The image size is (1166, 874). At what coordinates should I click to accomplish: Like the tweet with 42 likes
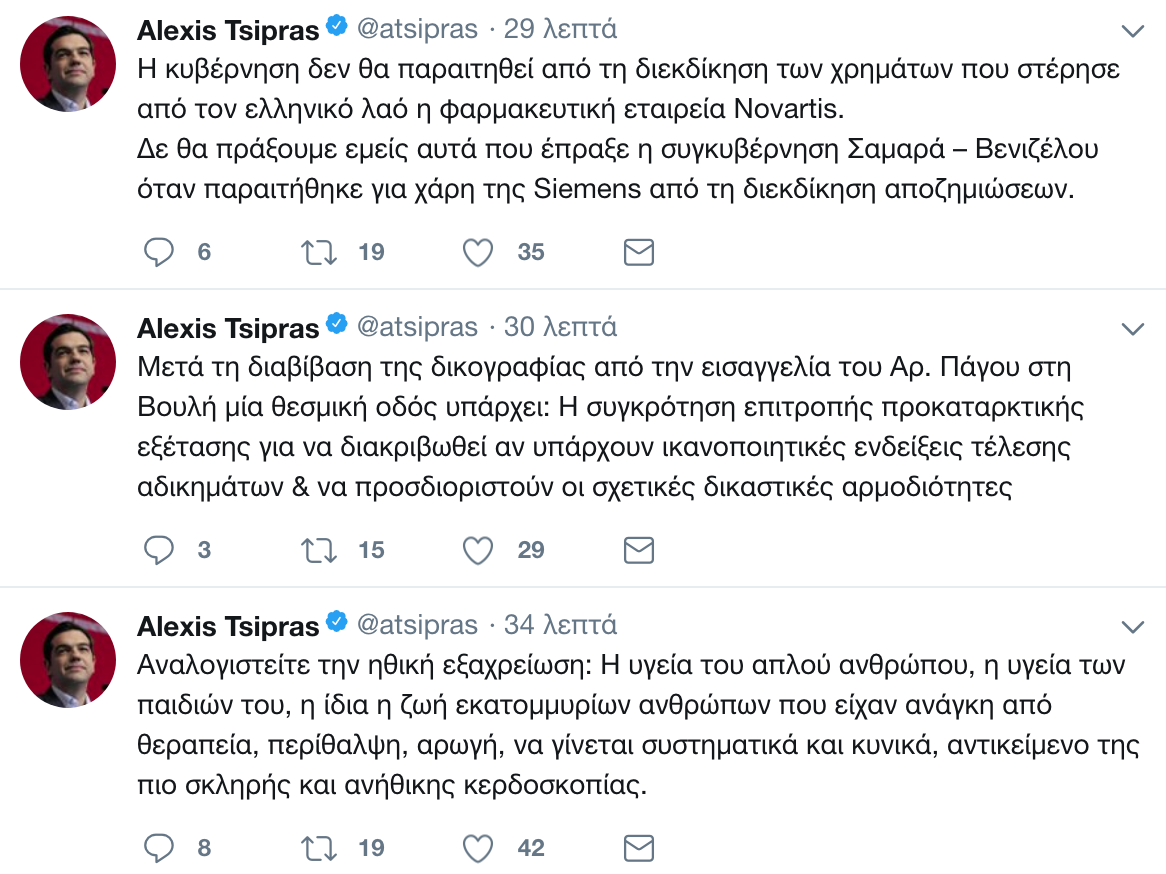pos(479,848)
